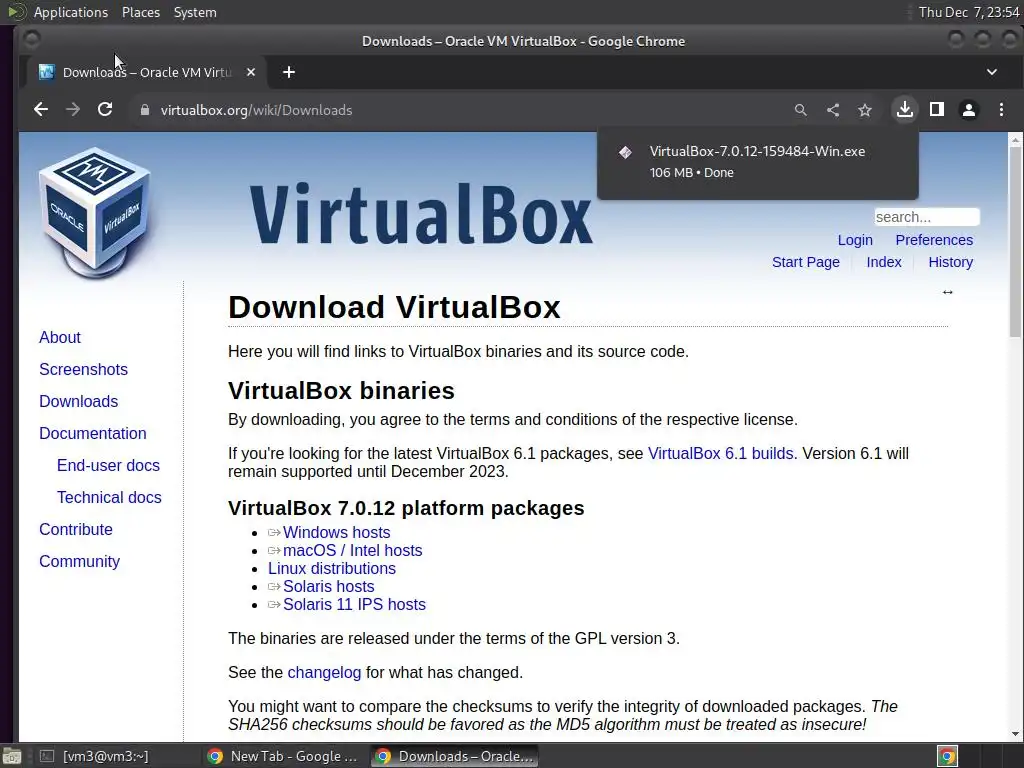
Task: Open the Chrome downloads tray icon
Action: click(904, 110)
